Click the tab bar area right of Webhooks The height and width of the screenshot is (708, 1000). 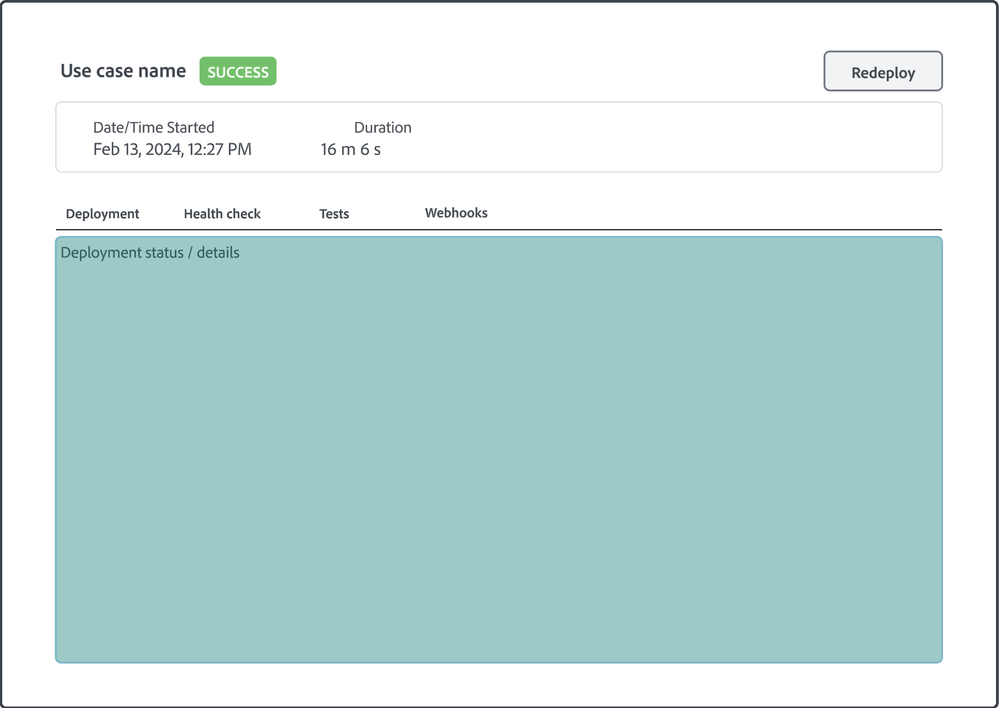(x=714, y=213)
